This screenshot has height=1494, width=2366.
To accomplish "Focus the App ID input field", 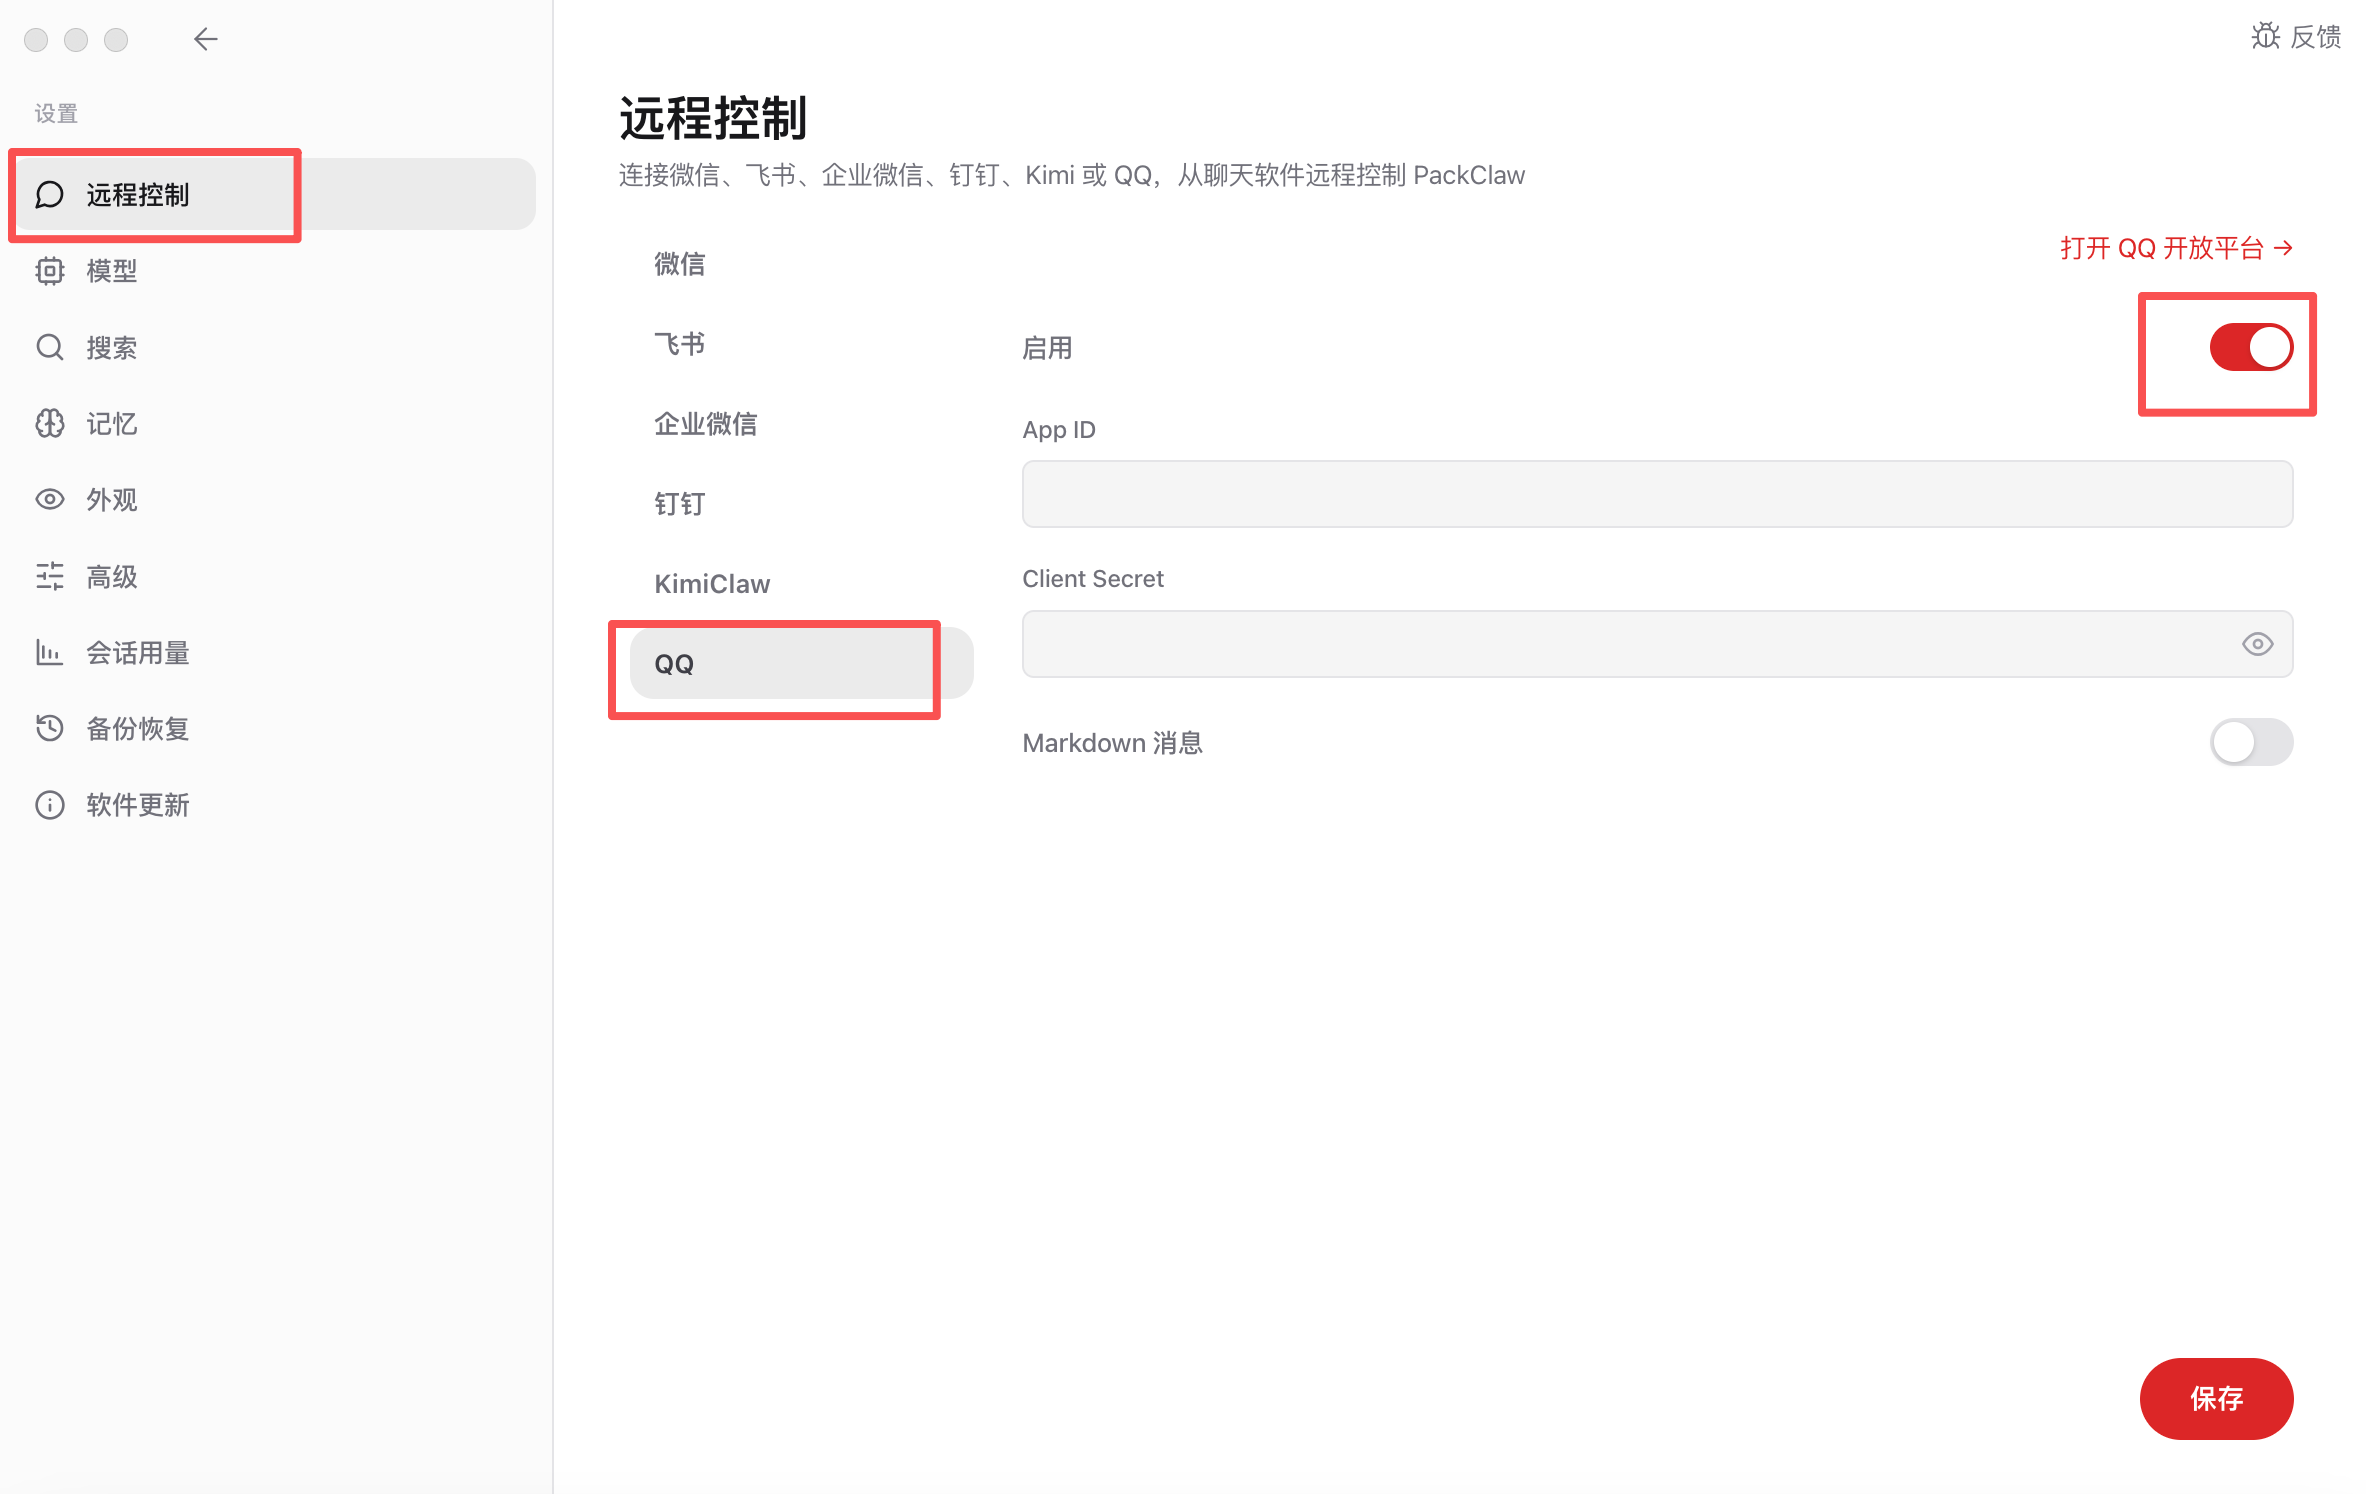I will pyautogui.click(x=1657, y=494).
